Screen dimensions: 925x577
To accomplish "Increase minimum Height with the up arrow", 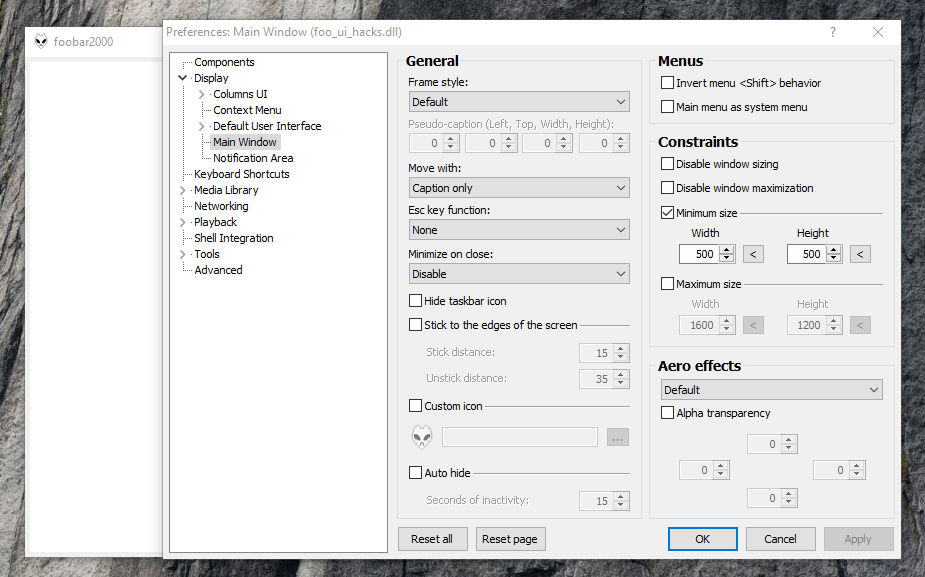I will (834, 250).
